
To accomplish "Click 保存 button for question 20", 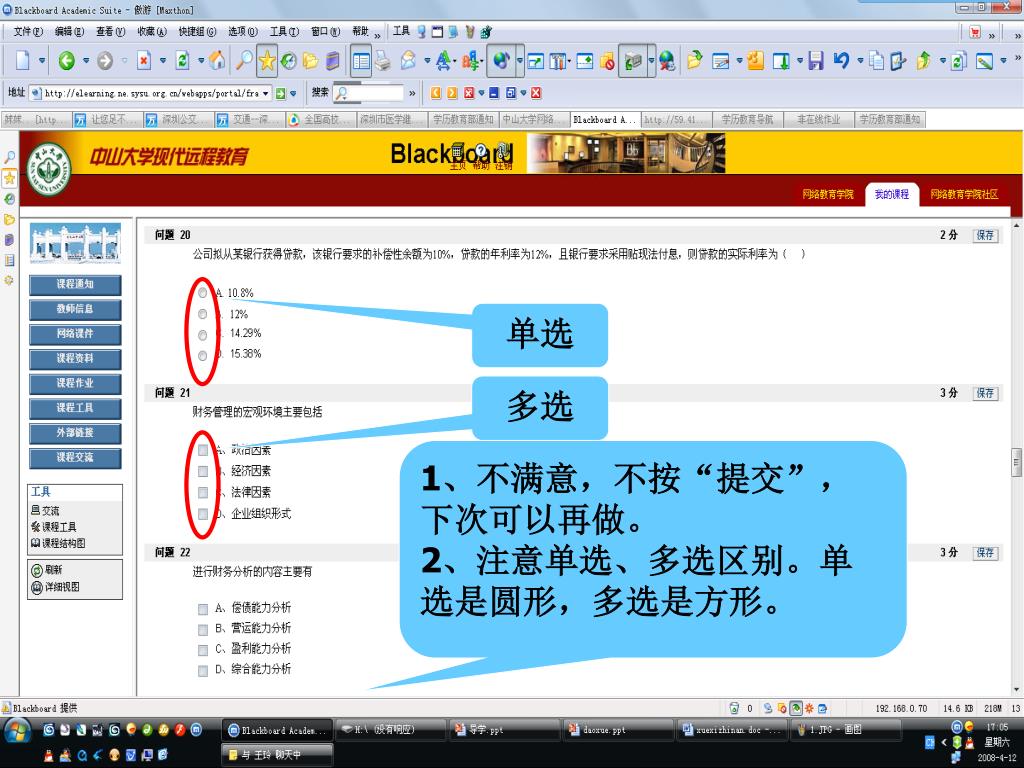I will pyautogui.click(x=985, y=235).
